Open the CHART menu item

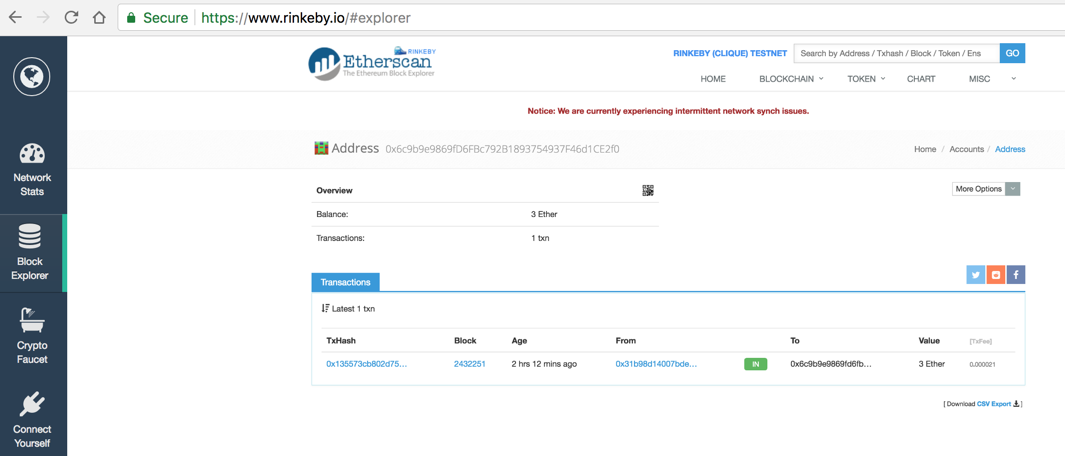point(921,79)
